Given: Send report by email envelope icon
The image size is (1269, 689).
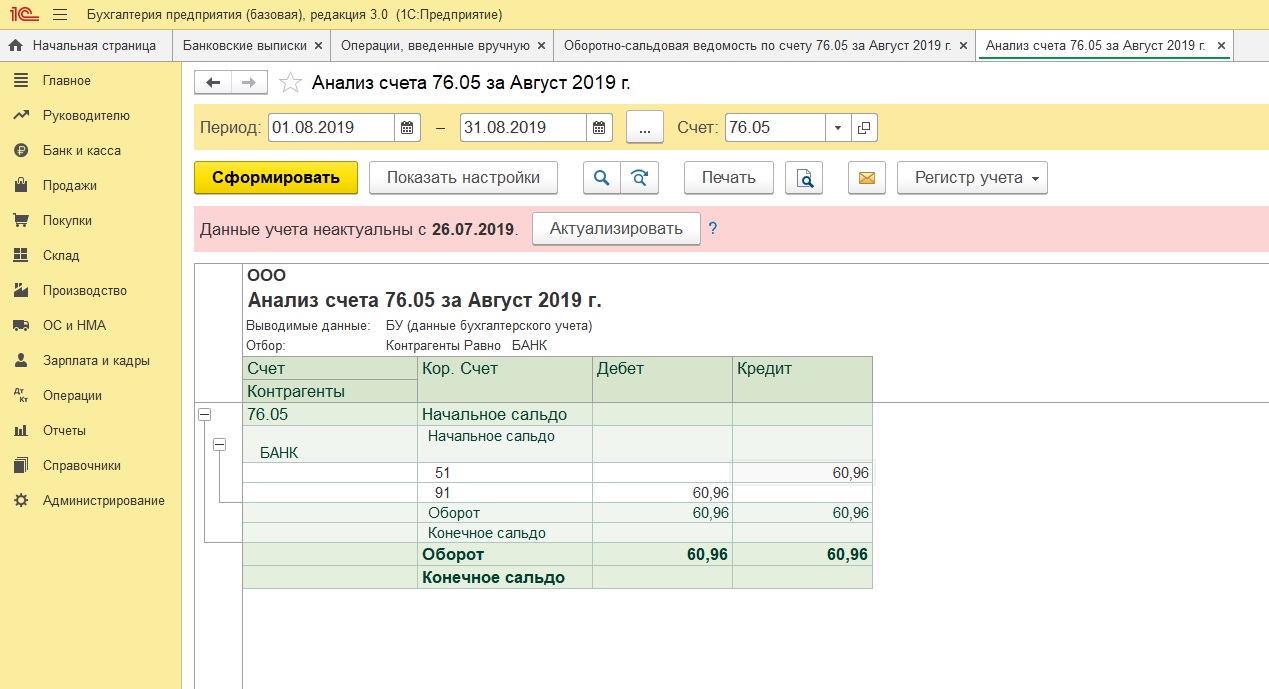Looking at the screenshot, I should 867,178.
